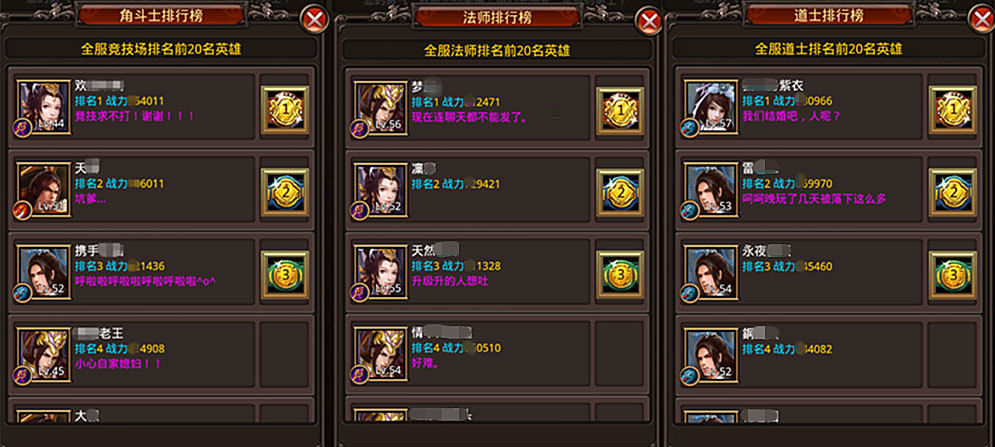
Task: Select rank 1 gladiator hero avatar Lv.44
Action: [44, 107]
